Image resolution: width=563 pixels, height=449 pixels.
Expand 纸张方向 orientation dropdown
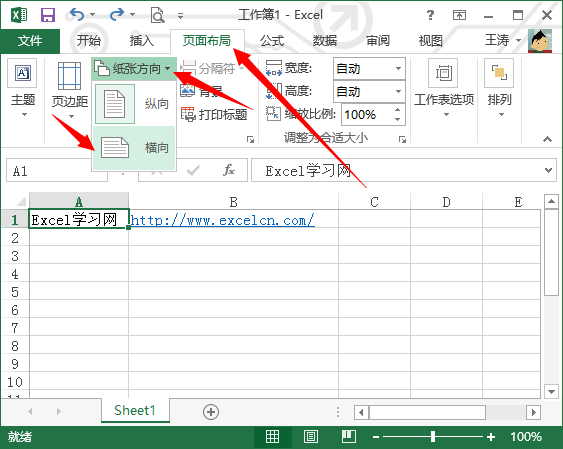[x=134, y=68]
